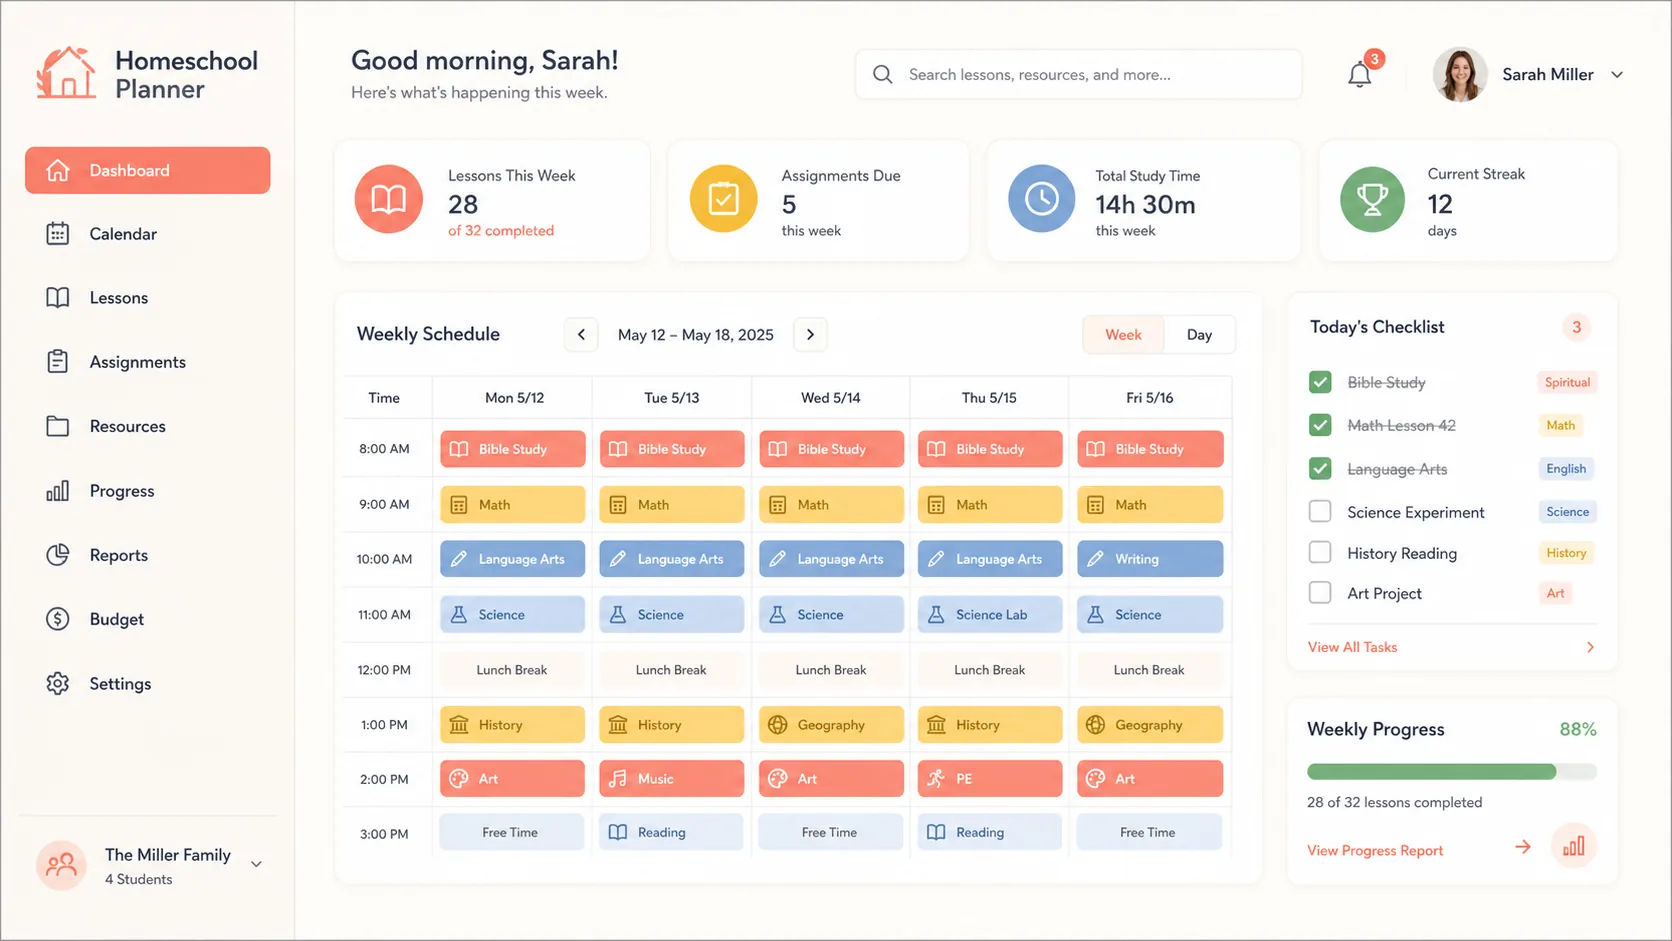The image size is (1672, 941).
Task: Click into the search lessons field
Action: [1078, 75]
